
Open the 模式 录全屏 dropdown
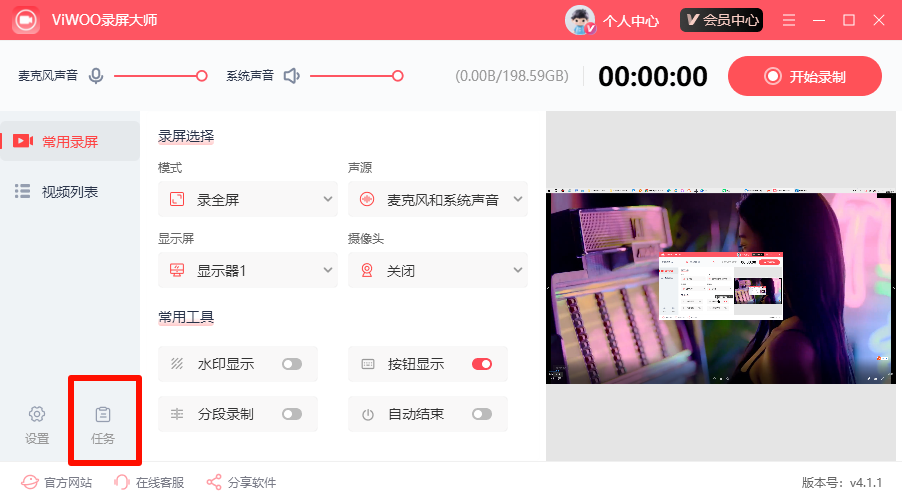[248, 200]
